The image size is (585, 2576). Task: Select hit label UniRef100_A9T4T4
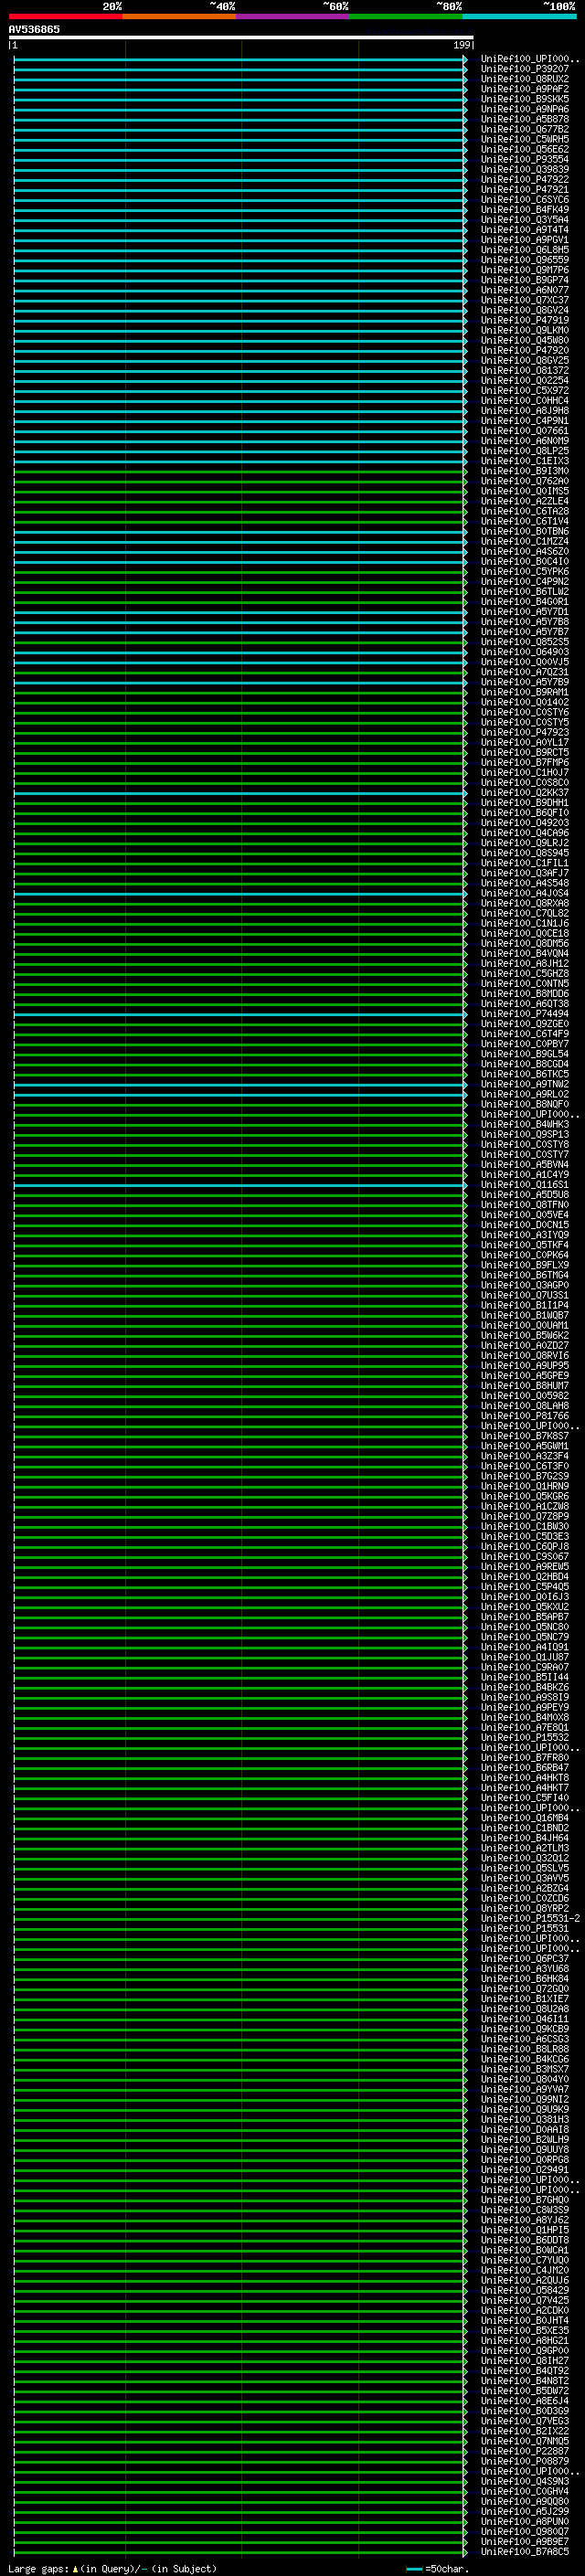[x=525, y=230]
